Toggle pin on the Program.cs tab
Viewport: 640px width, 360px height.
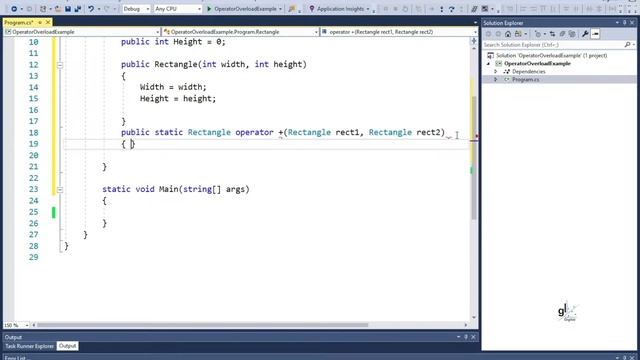[x=40, y=22]
